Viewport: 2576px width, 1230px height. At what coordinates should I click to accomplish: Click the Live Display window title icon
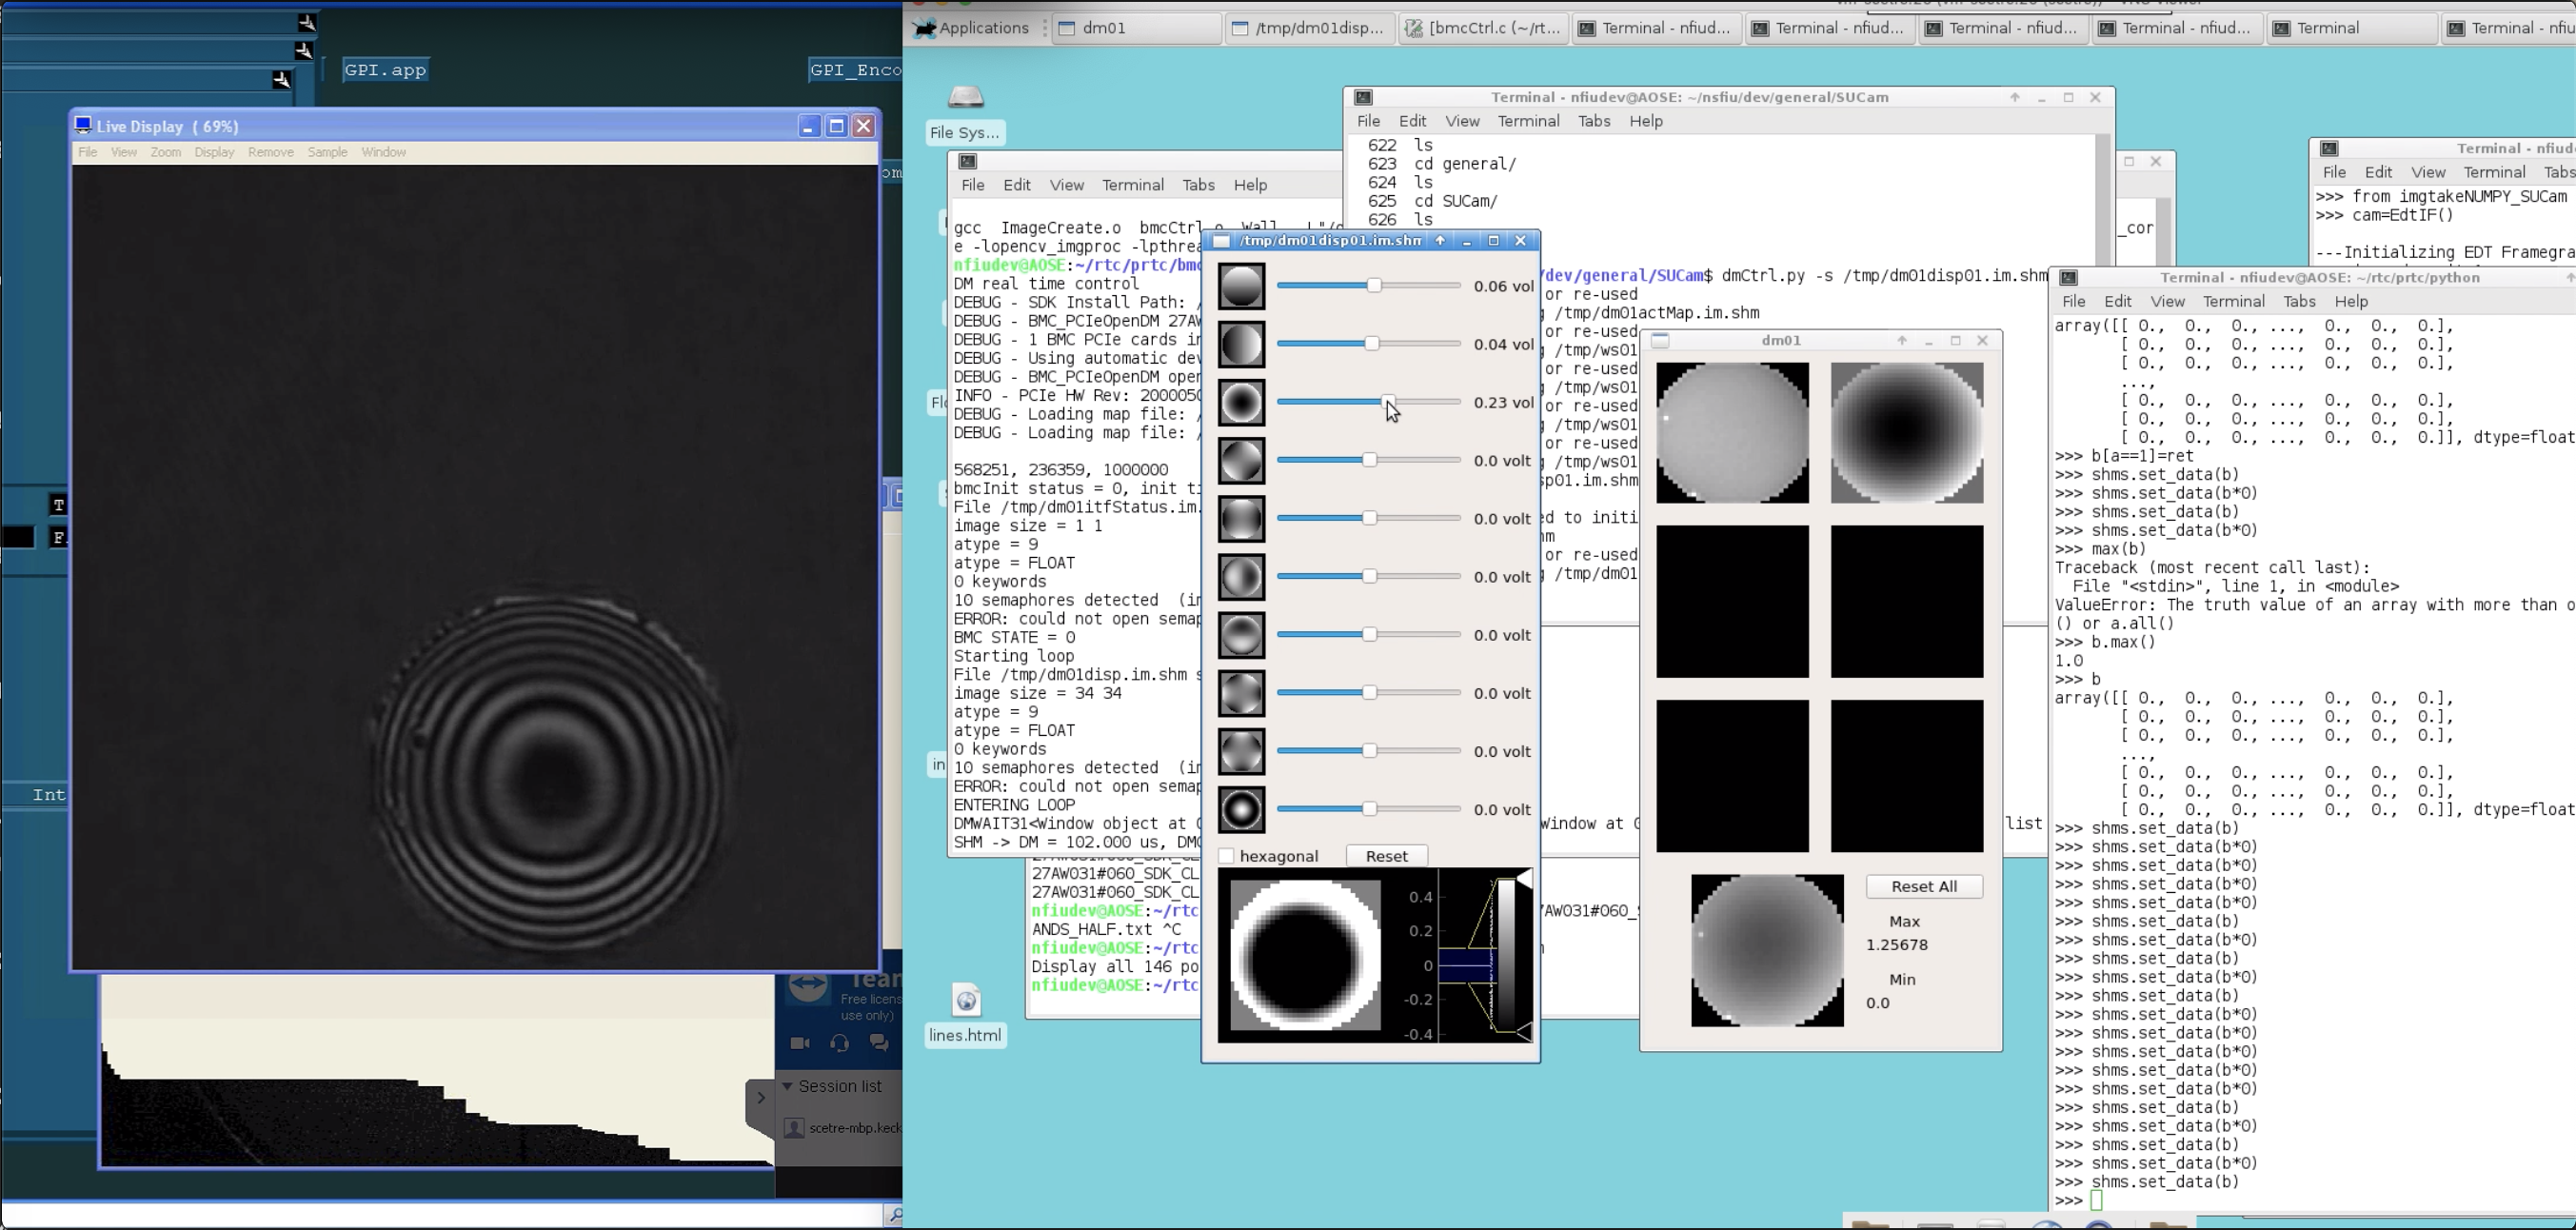tap(83, 126)
